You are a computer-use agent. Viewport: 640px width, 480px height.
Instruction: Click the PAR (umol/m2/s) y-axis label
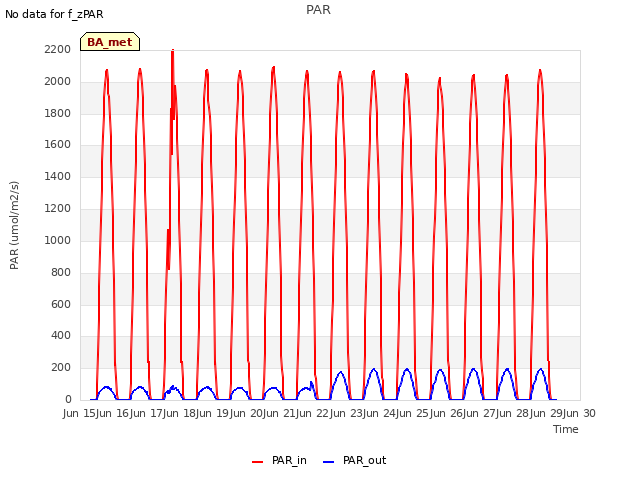coord(14,225)
